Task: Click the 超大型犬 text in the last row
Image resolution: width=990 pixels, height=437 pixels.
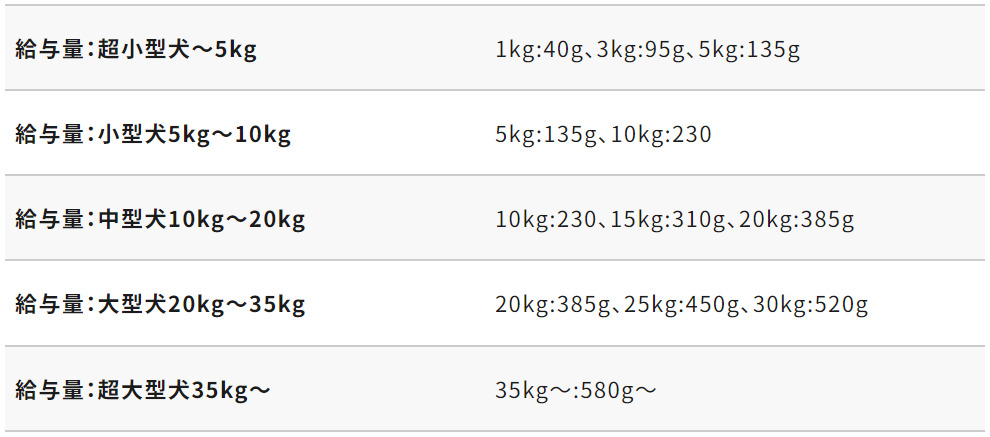Action: pyautogui.click(x=149, y=389)
